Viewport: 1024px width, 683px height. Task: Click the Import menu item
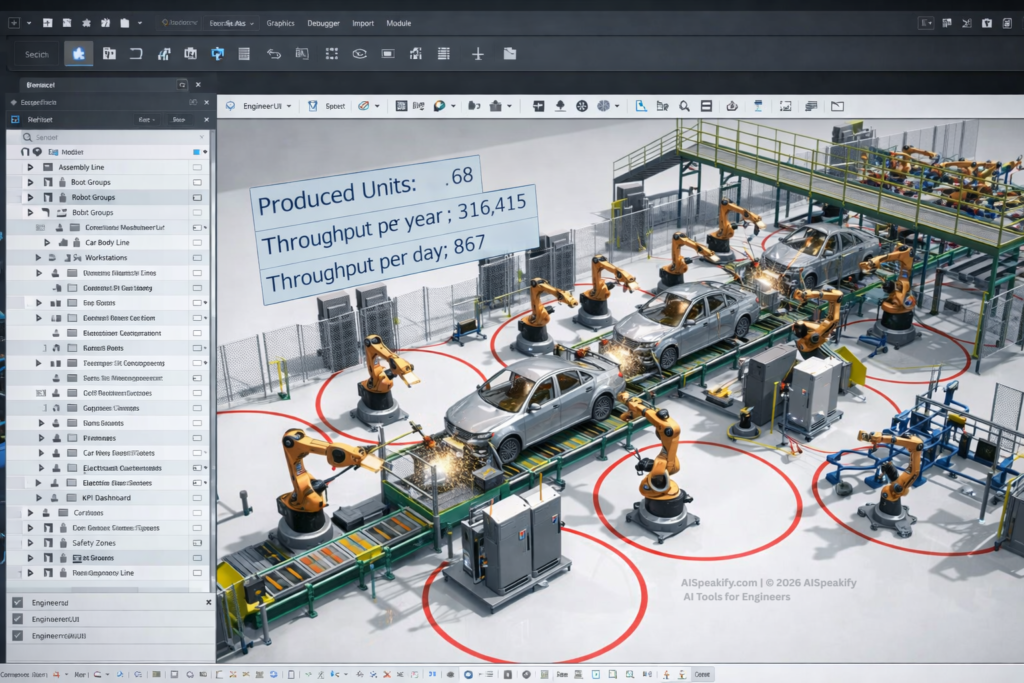click(363, 23)
